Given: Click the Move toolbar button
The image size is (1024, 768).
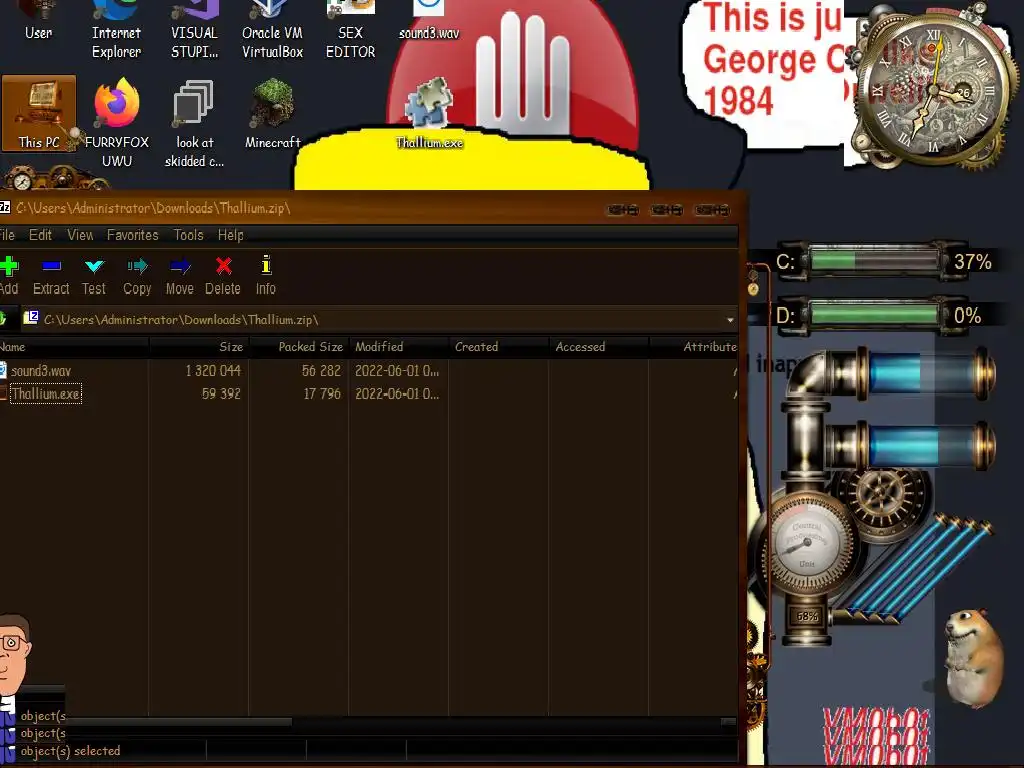Looking at the screenshot, I should [x=180, y=276].
